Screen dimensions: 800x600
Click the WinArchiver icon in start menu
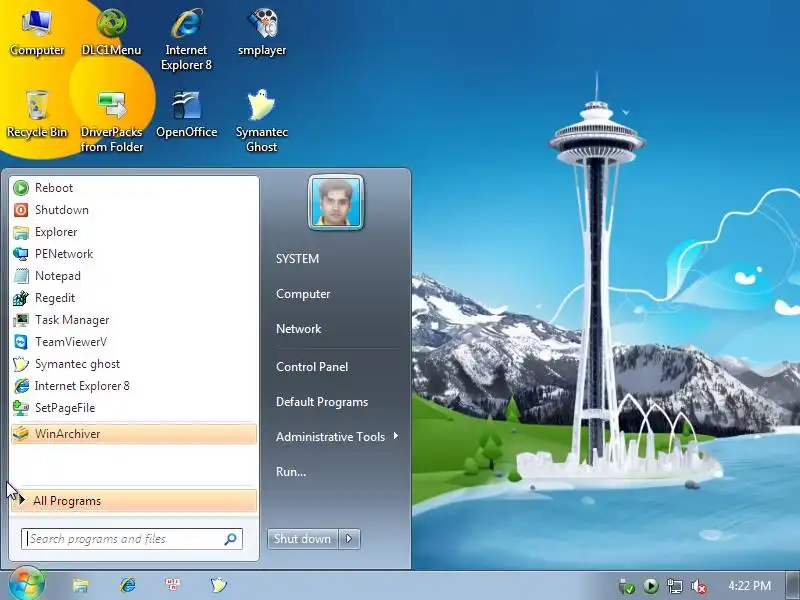click(21, 434)
